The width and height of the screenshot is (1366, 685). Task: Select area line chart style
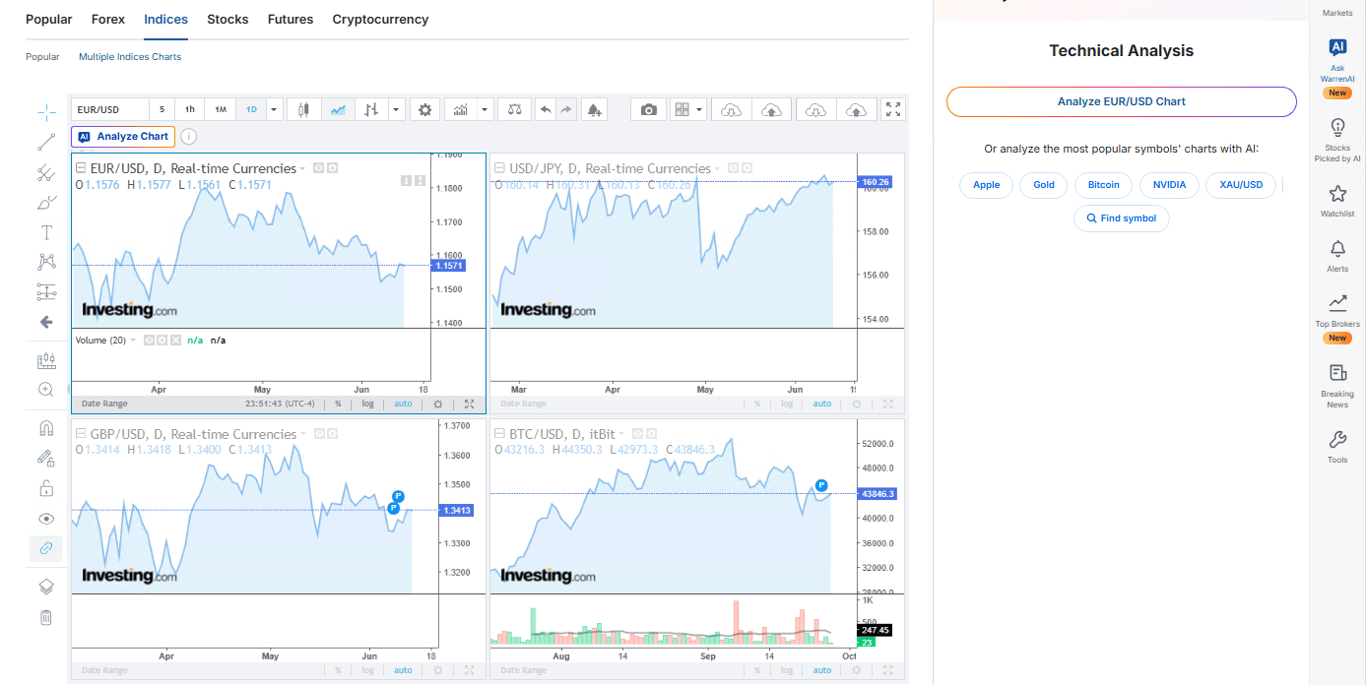(x=339, y=110)
